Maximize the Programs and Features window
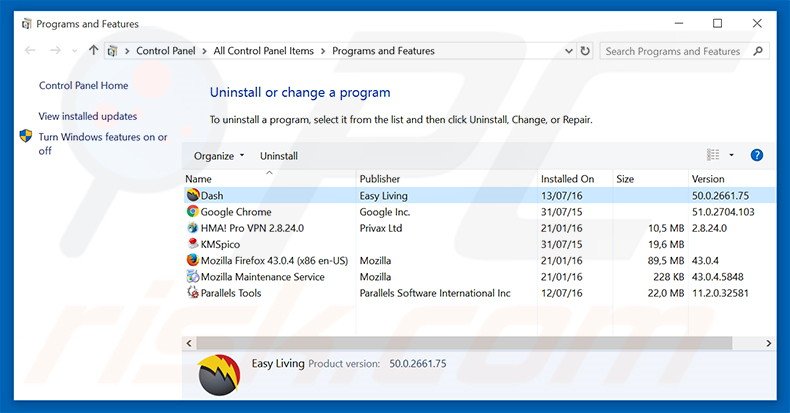This screenshot has height=413, width=790. pos(717,23)
